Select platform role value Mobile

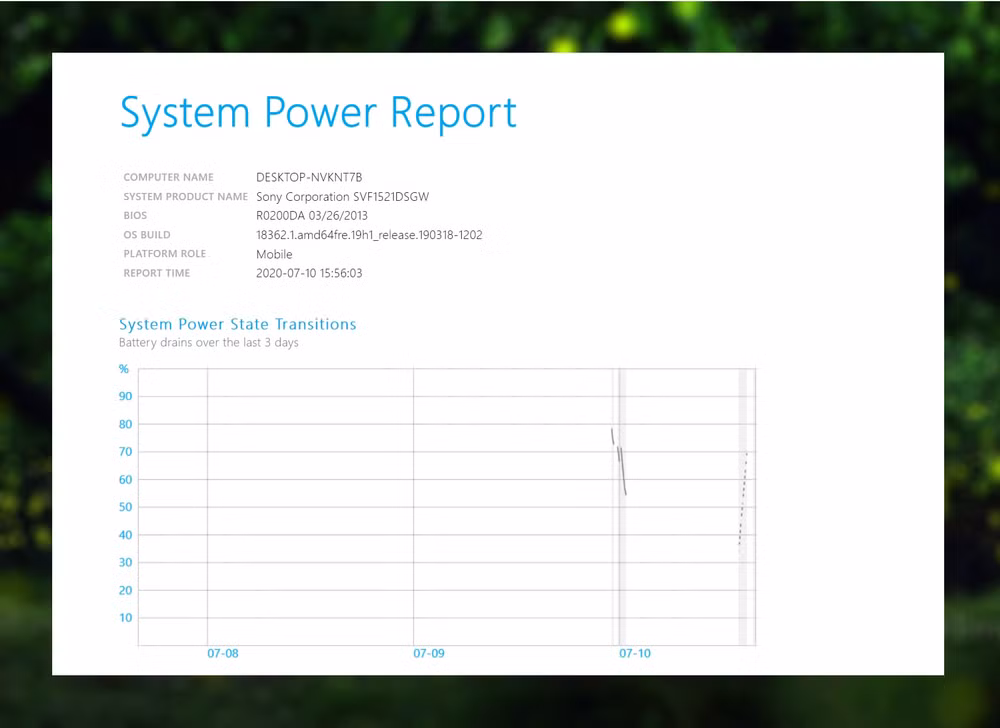pyautogui.click(x=274, y=254)
